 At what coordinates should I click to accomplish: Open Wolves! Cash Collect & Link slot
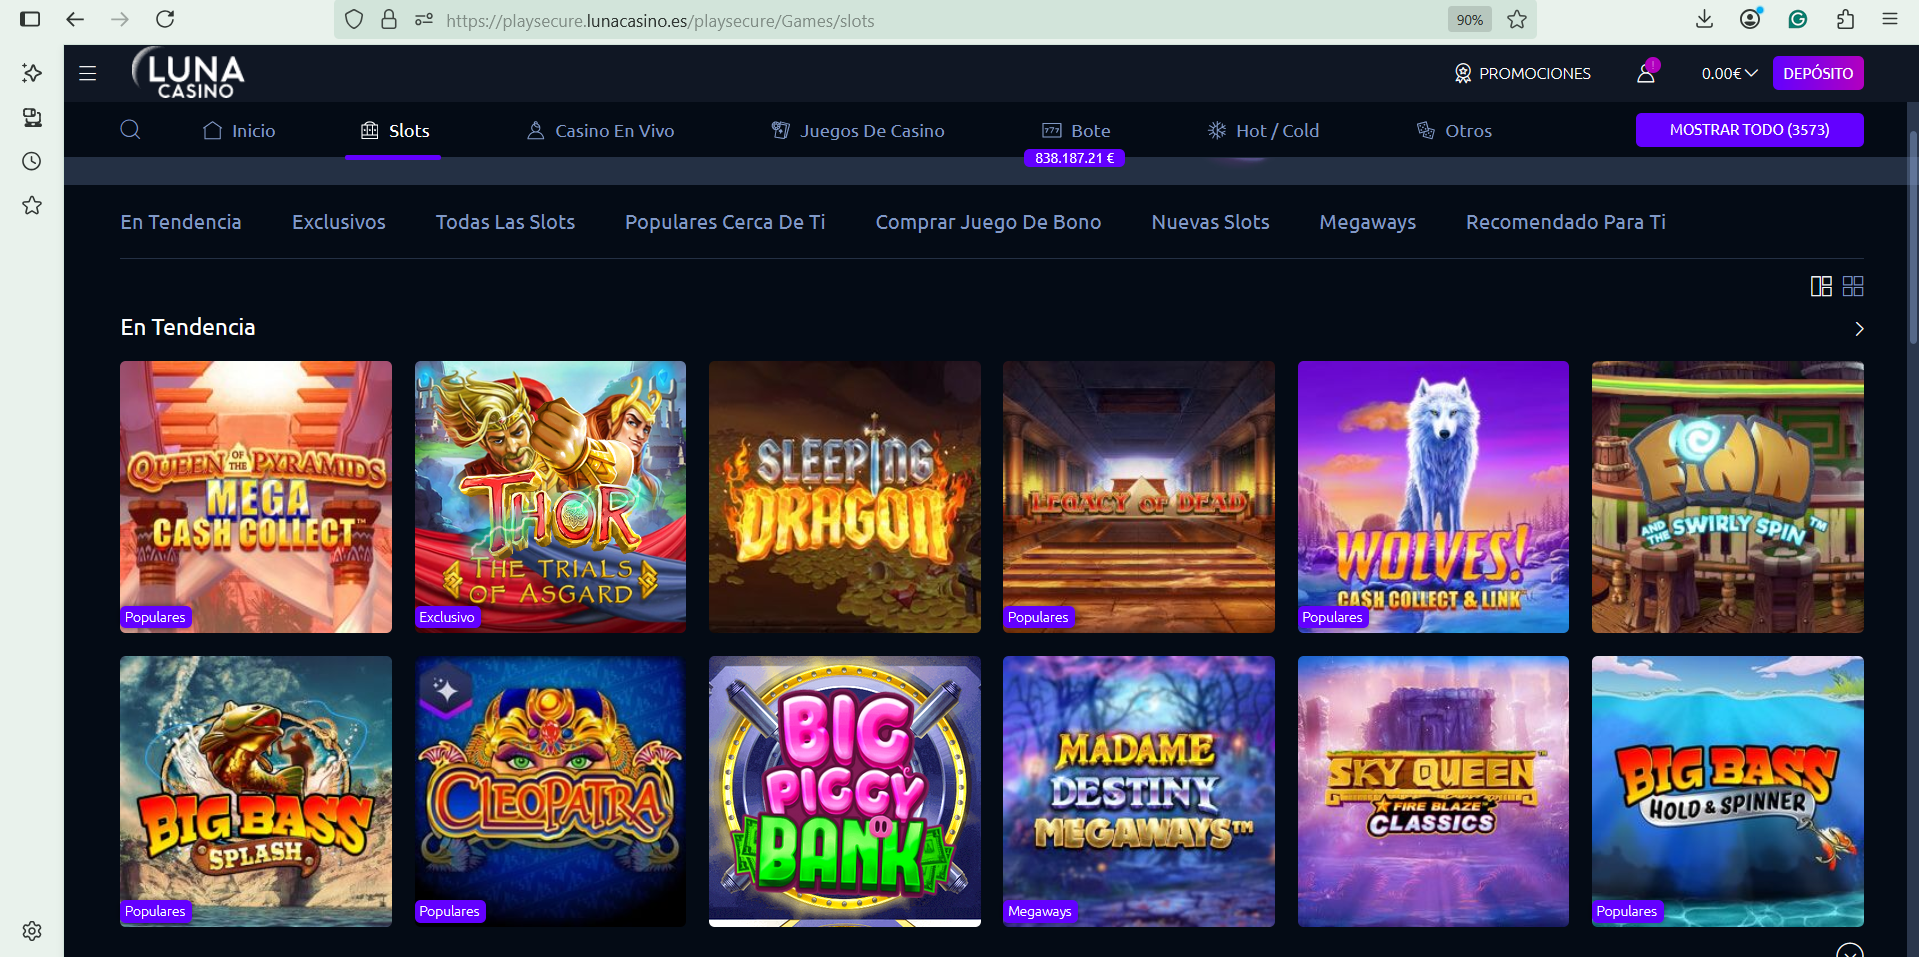[x=1433, y=497]
